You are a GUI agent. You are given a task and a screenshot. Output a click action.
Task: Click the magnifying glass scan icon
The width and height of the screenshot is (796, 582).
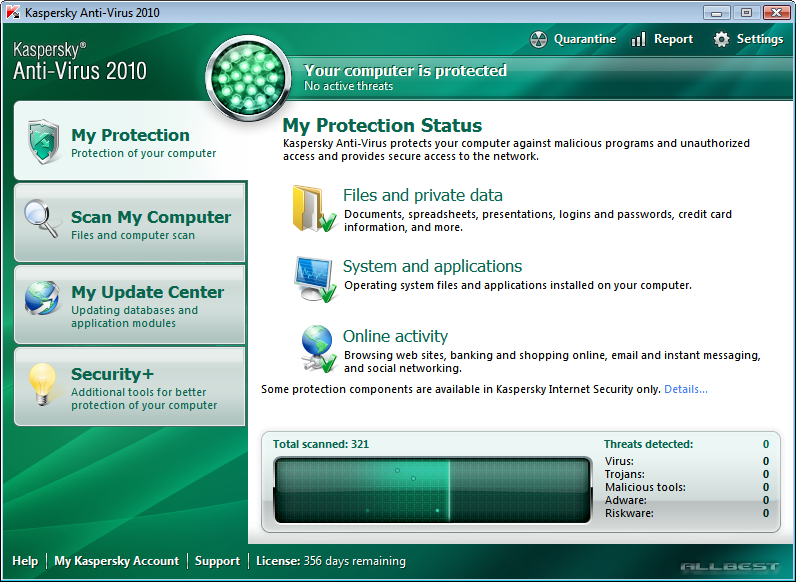pyautogui.click(x=41, y=219)
